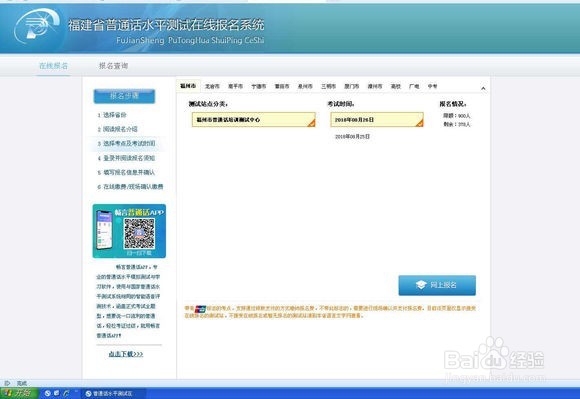Viewport: 580px width, 399px height.
Task: Choose the 福州市普通话培训测试中心 test site
Action: coord(254,119)
